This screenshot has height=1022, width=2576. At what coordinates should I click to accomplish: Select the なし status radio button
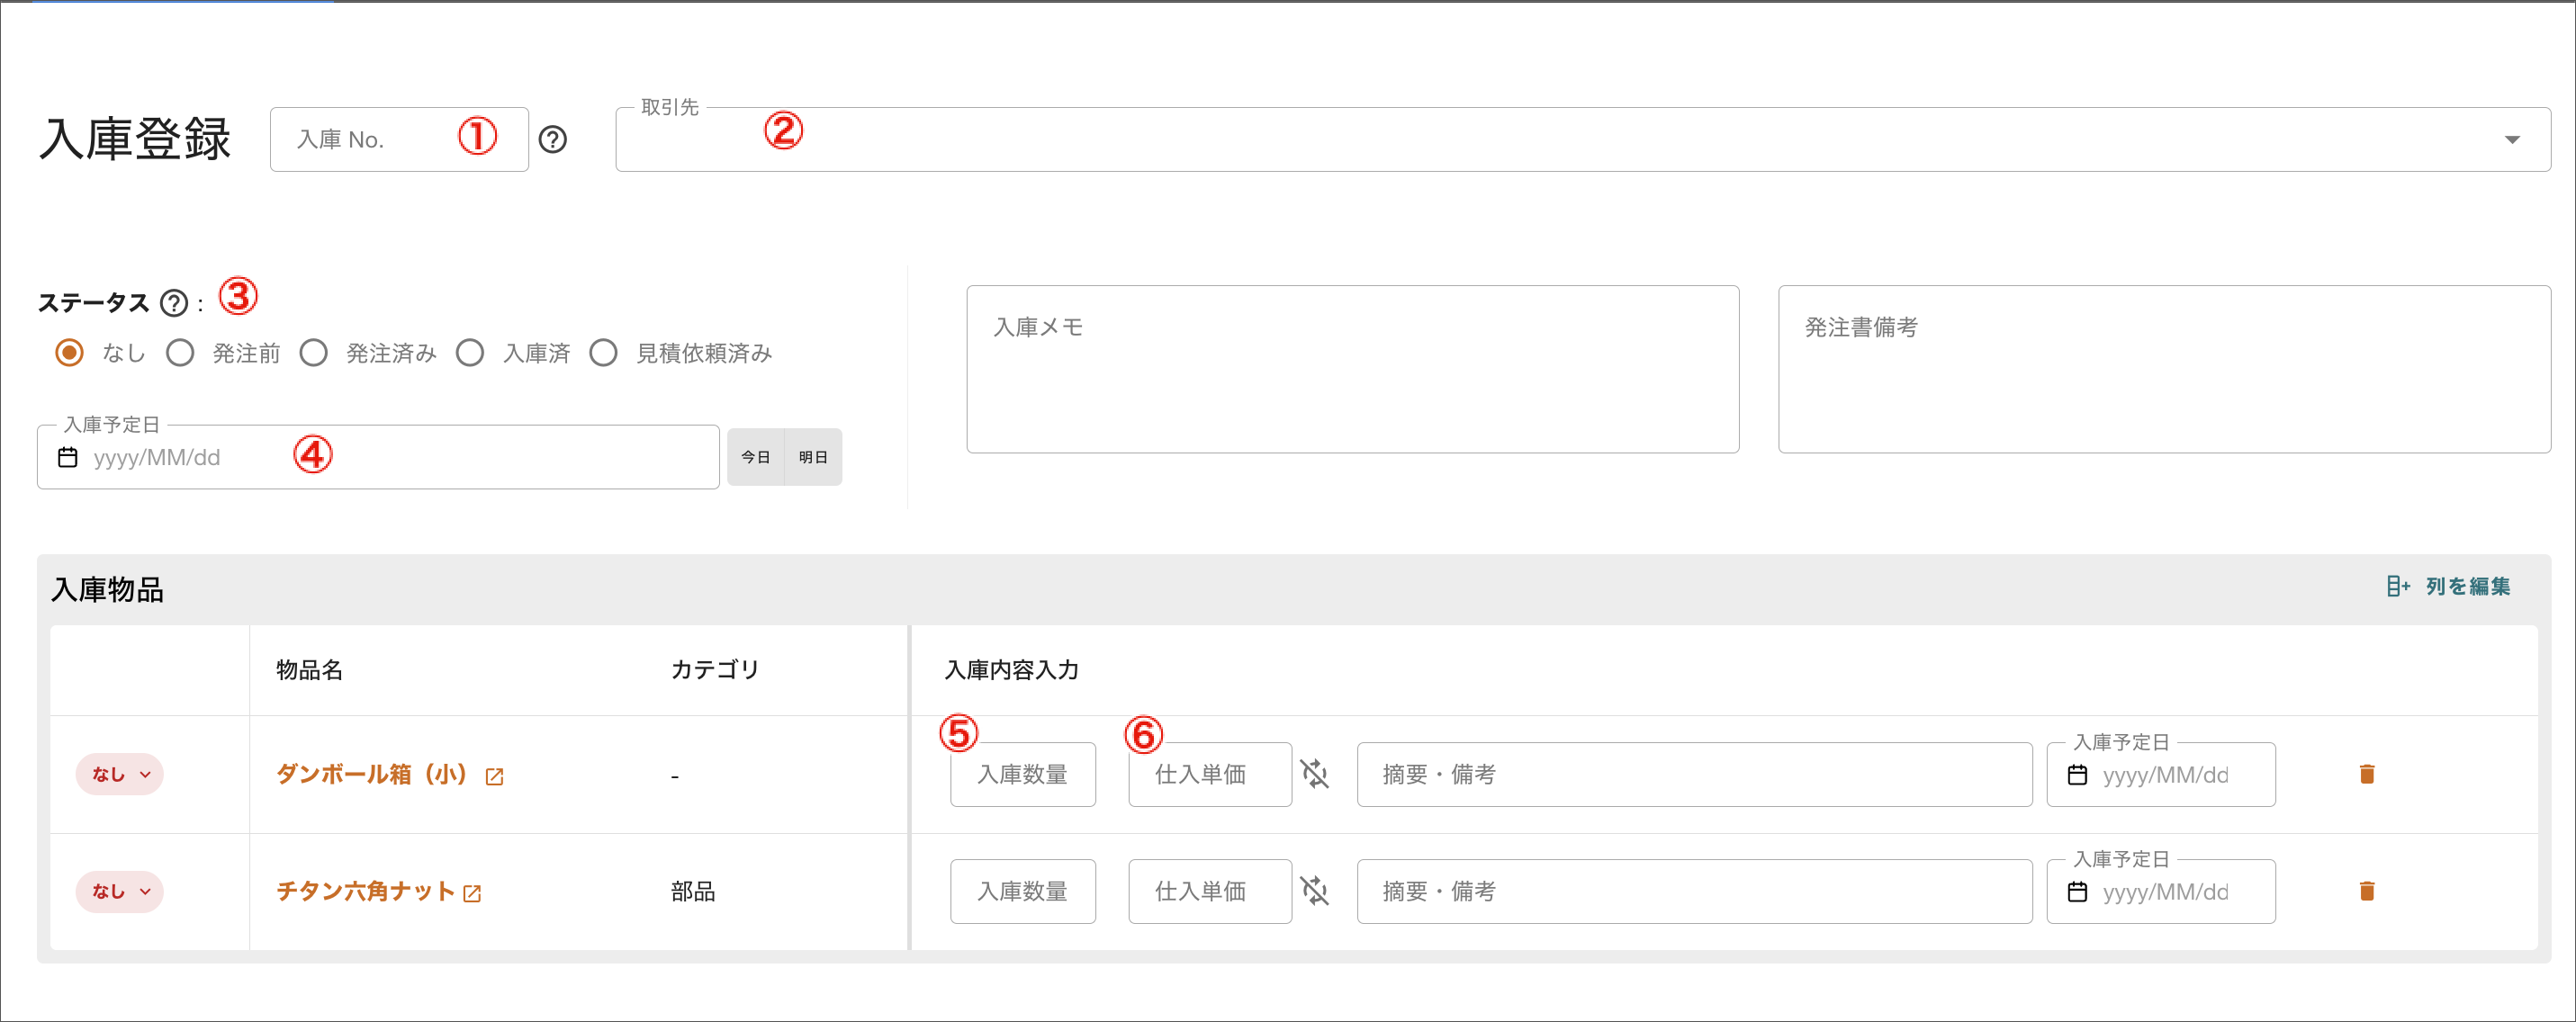[69, 353]
